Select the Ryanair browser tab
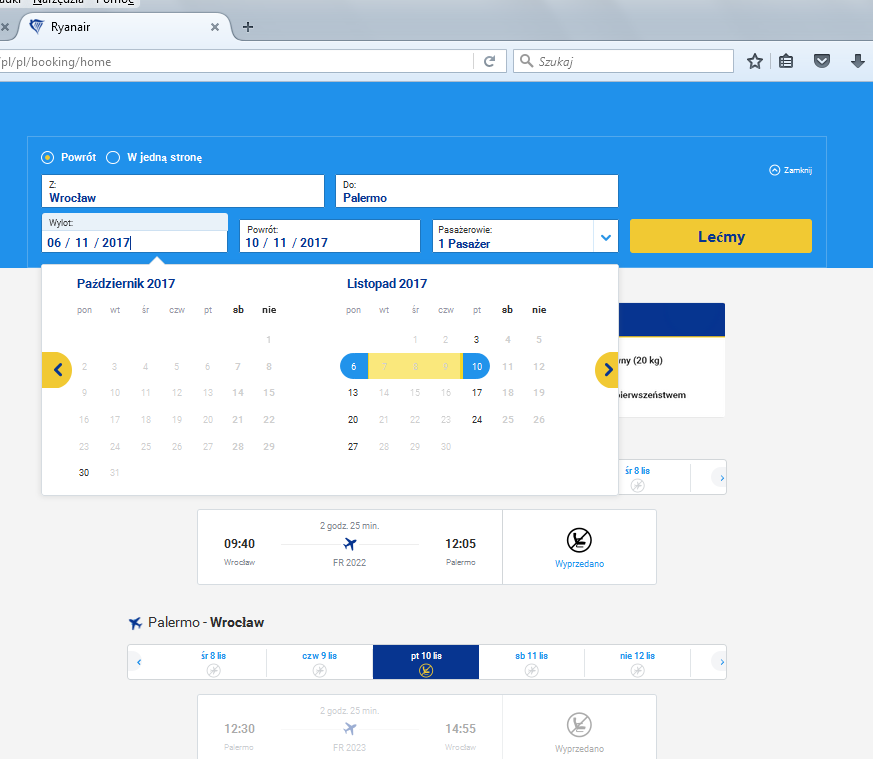The height and width of the screenshot is (759, 873). (125, 27)
